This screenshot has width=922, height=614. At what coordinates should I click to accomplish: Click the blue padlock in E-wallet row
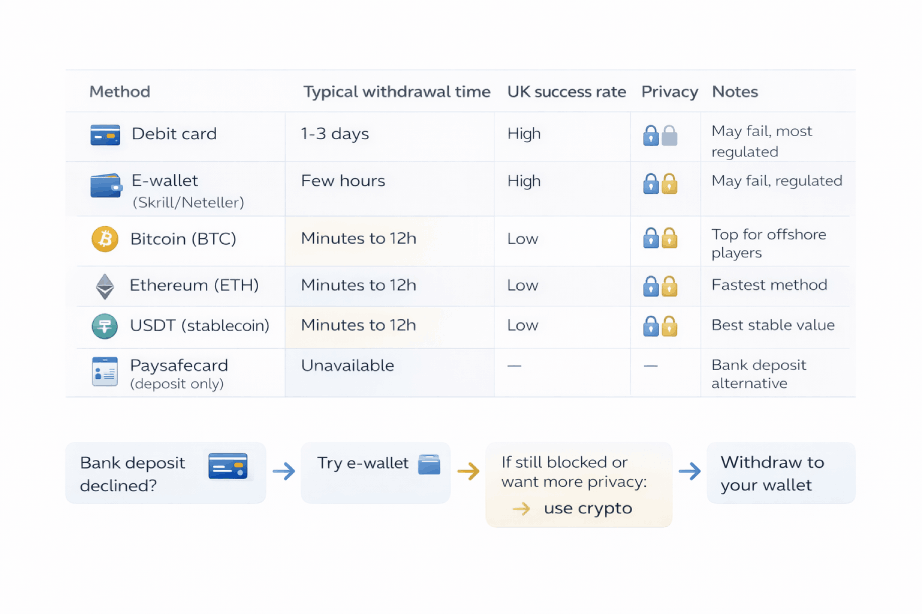[x=651, y=185]
